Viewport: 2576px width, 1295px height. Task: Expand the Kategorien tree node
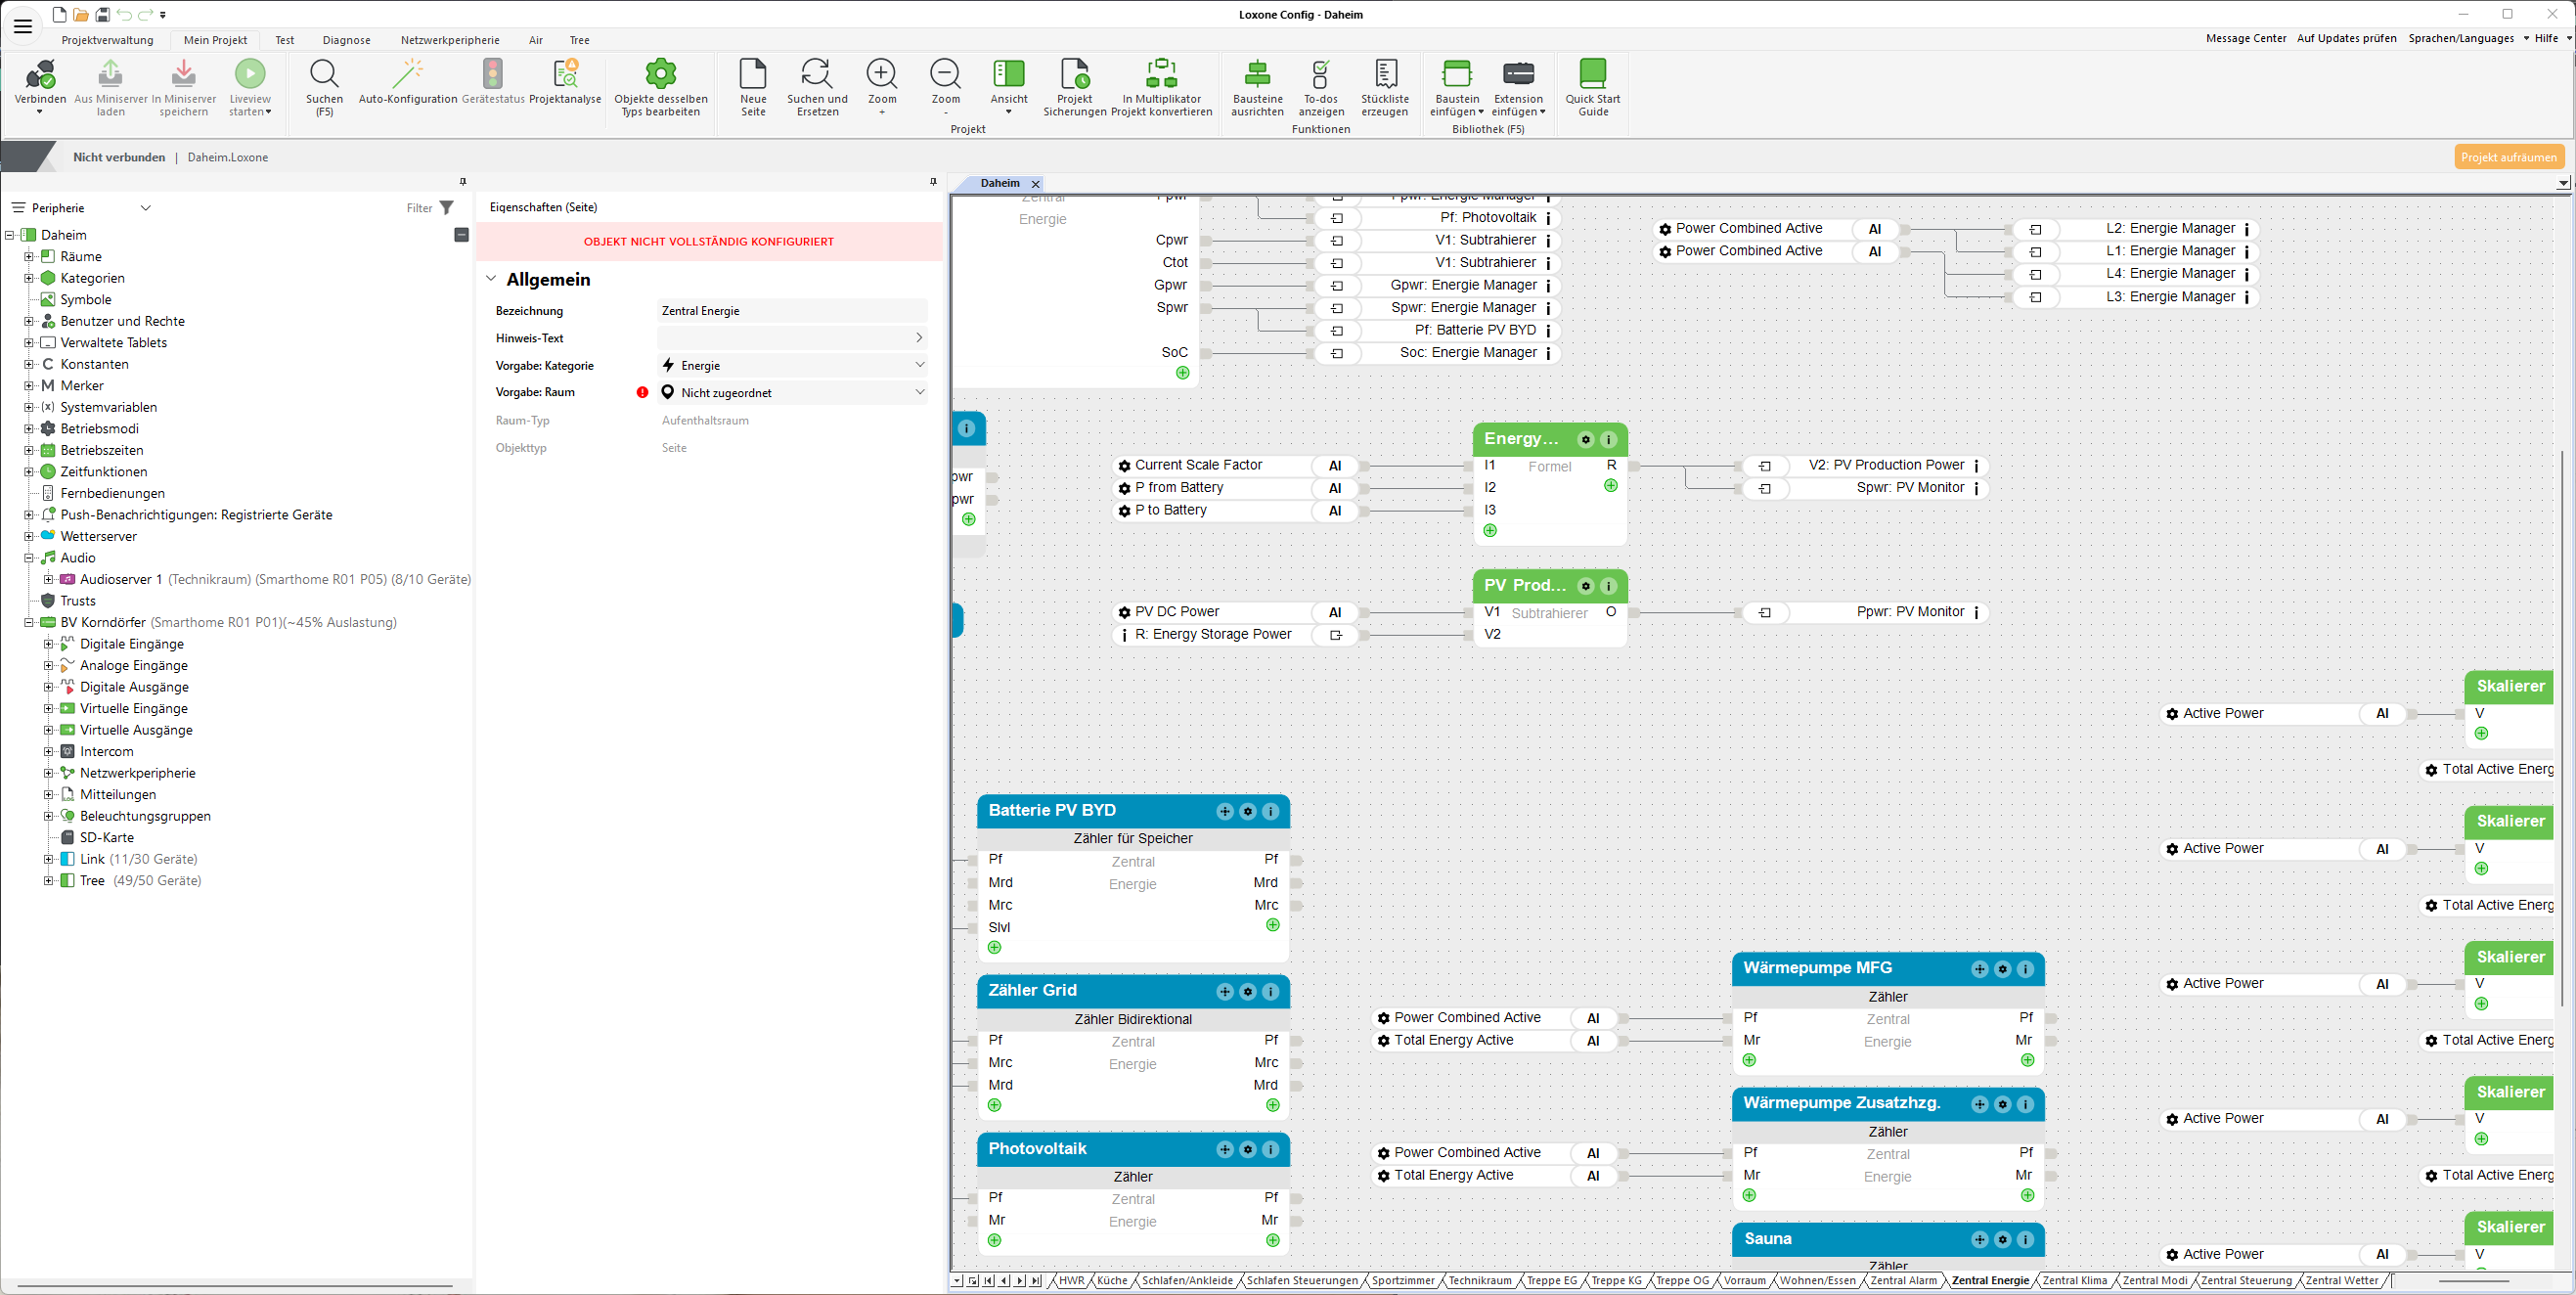(x=29, y=278)
